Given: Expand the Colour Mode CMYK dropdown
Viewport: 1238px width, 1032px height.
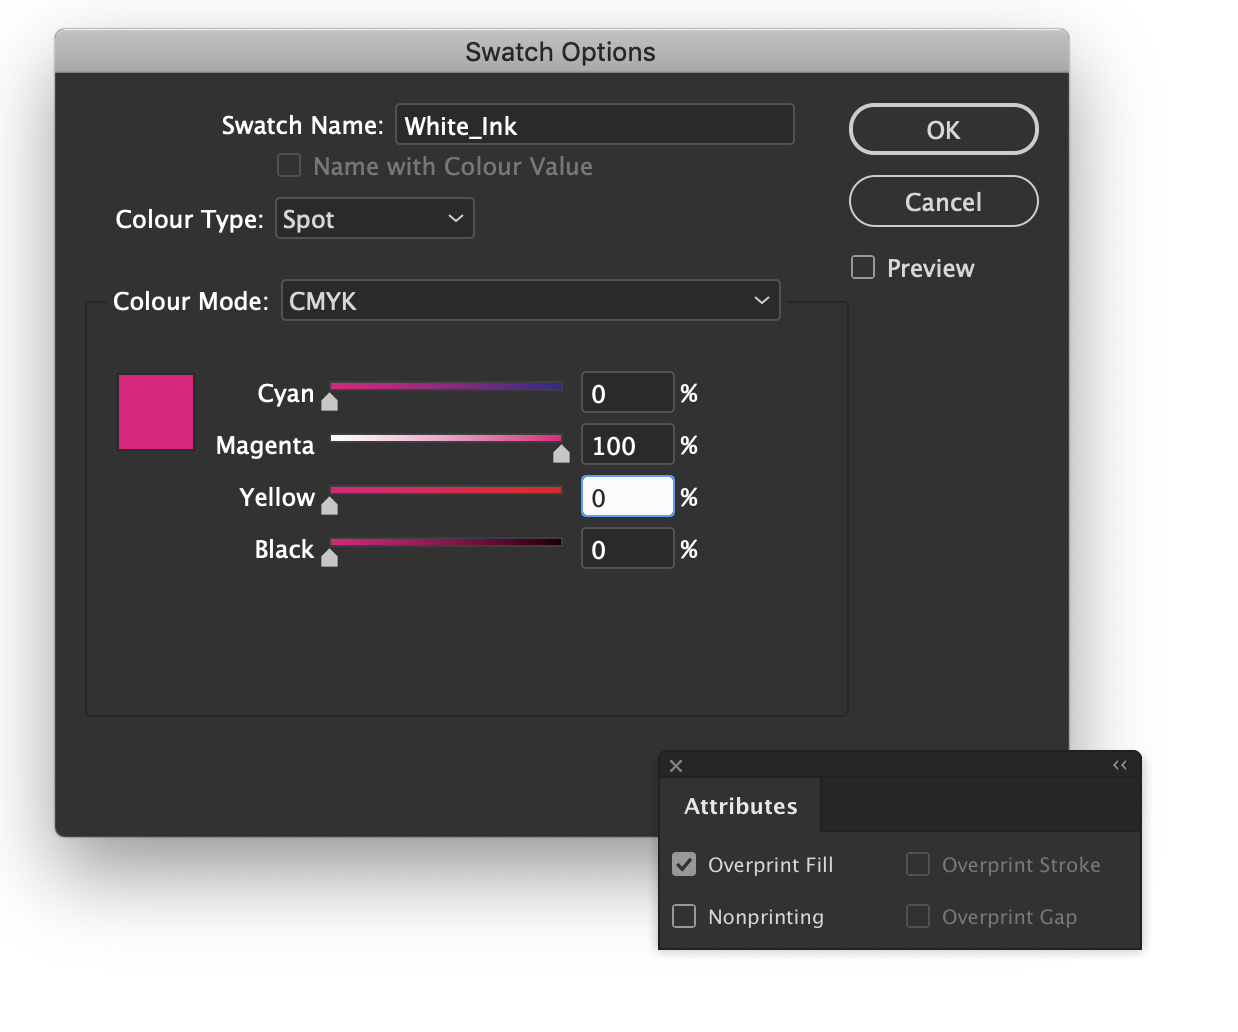Looking at the screenshot, I should point(530,301).
